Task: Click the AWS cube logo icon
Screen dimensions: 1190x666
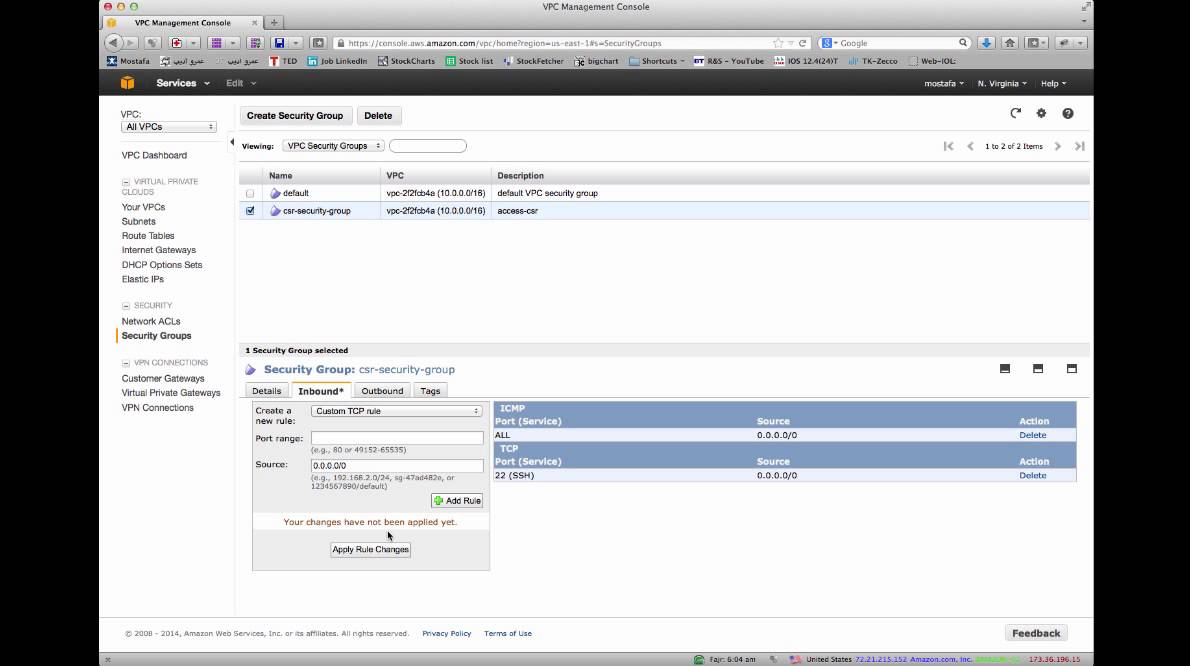Action: [x=128, y=83]
